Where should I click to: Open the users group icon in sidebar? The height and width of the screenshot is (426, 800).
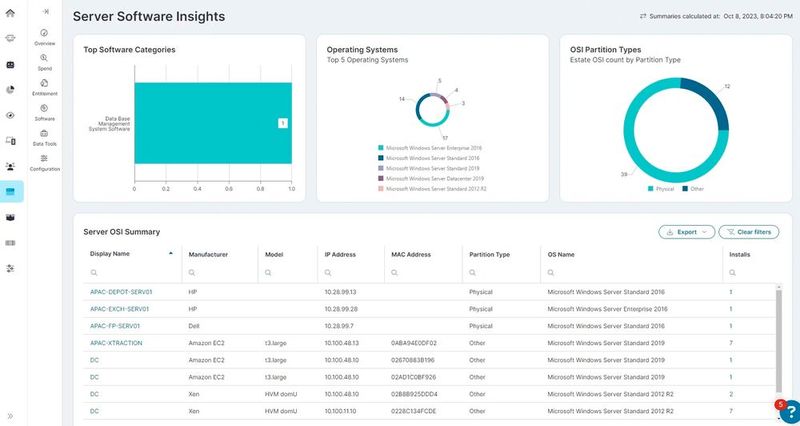(10, 166)
